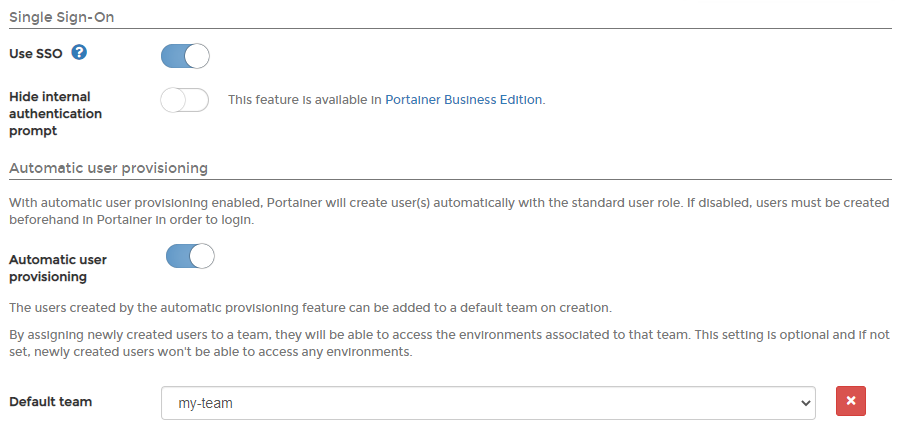Open the Portainer Business Edition link
903x430 pixels.
464,100
